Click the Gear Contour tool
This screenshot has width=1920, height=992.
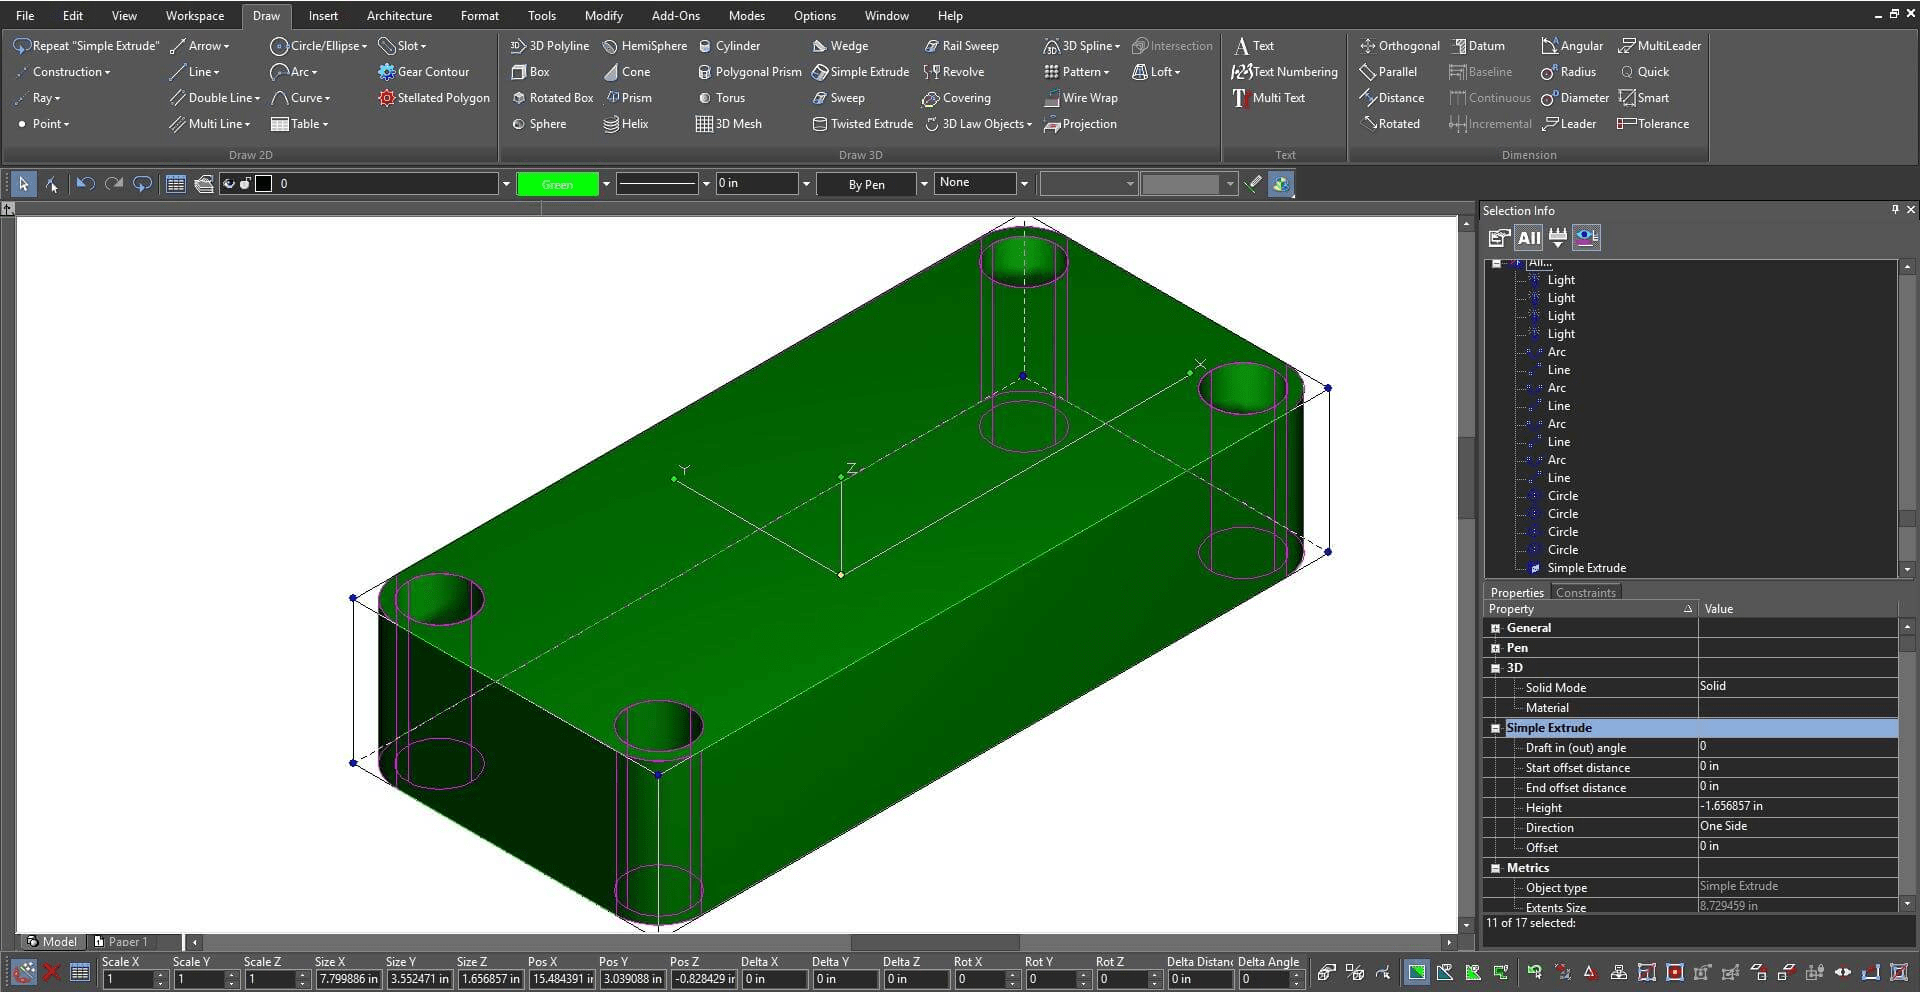tap(423, 72)
